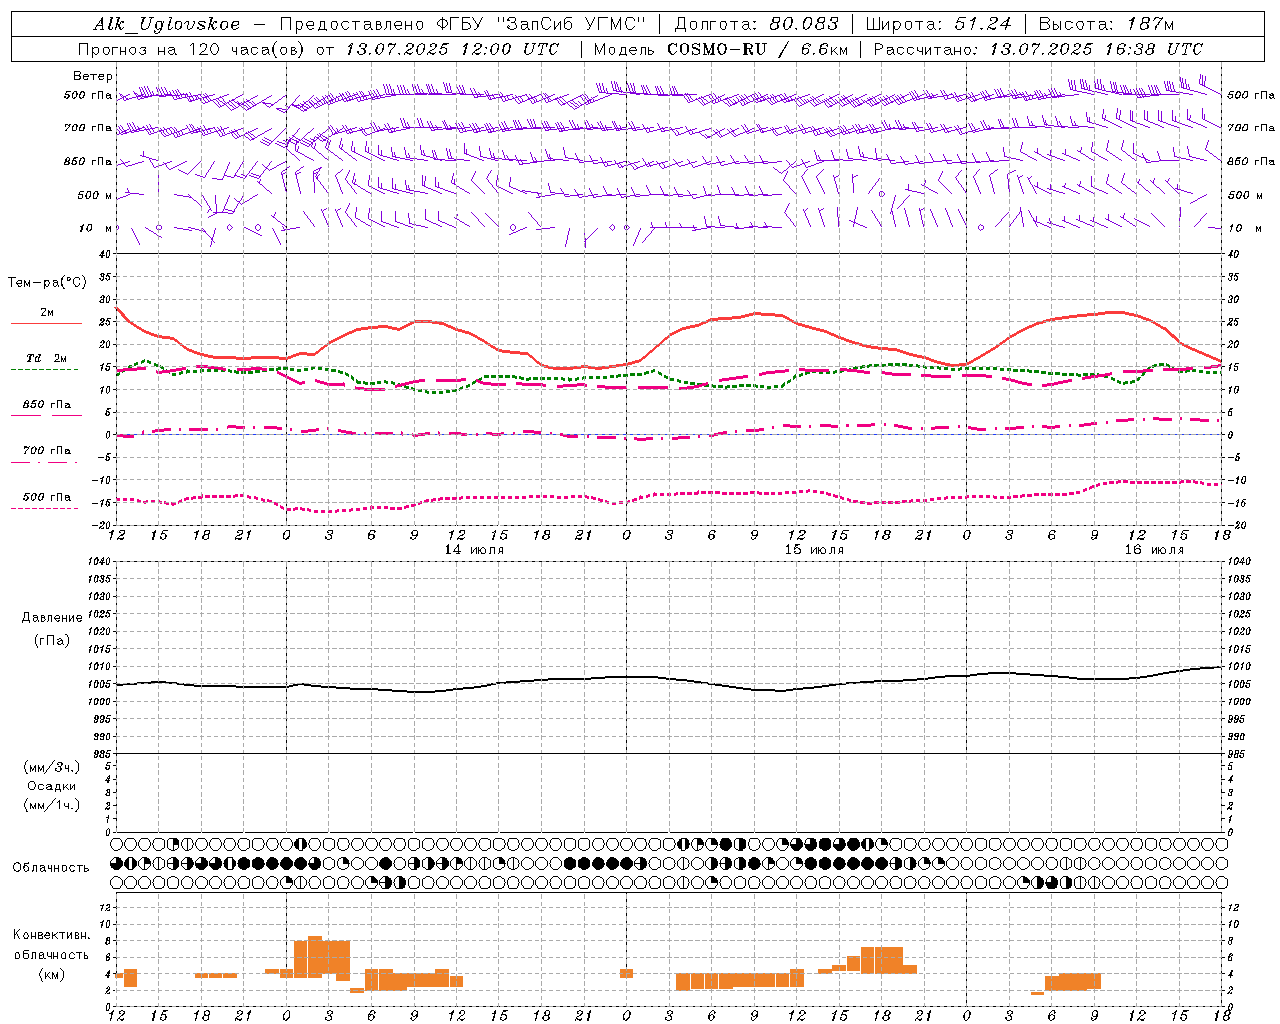The height and width of the screenshot is (1024, 1280).
Task: Click the Td 2м legend label
Action: point(47,358)
